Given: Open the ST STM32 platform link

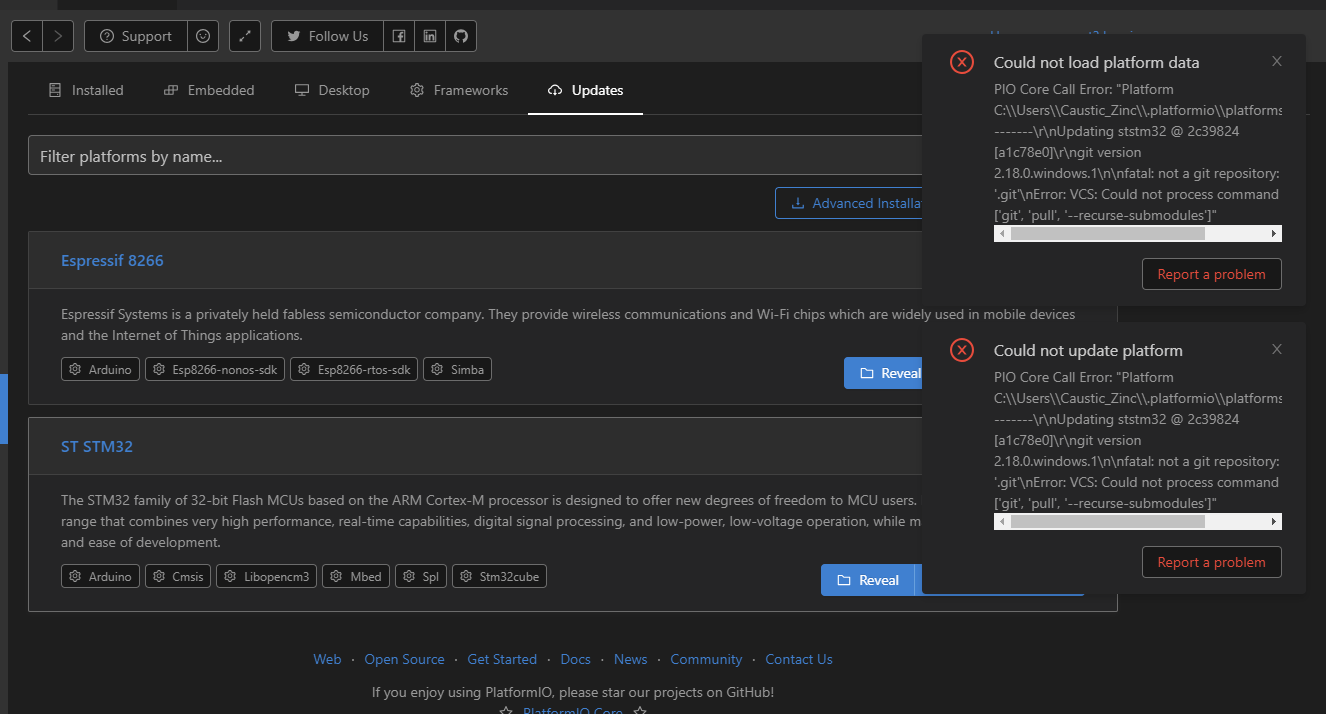Looking at the screenshot, I should 97,446.
